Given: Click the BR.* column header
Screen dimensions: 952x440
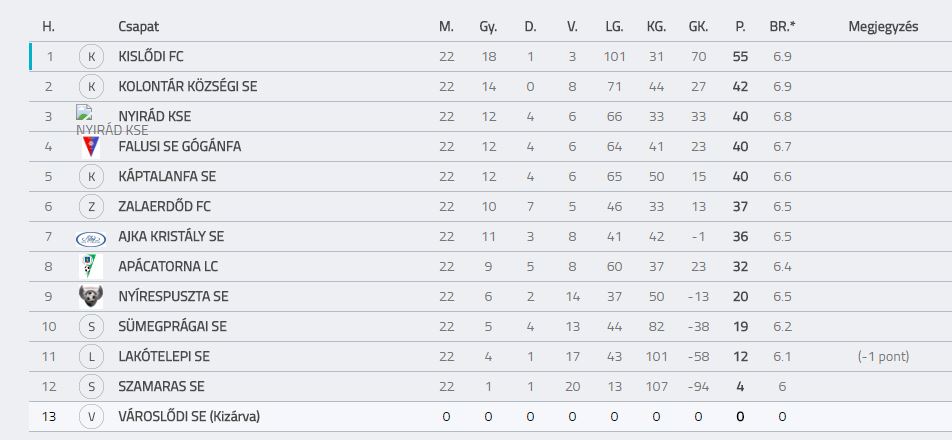Looking at the screenshot, I should 783,27.
